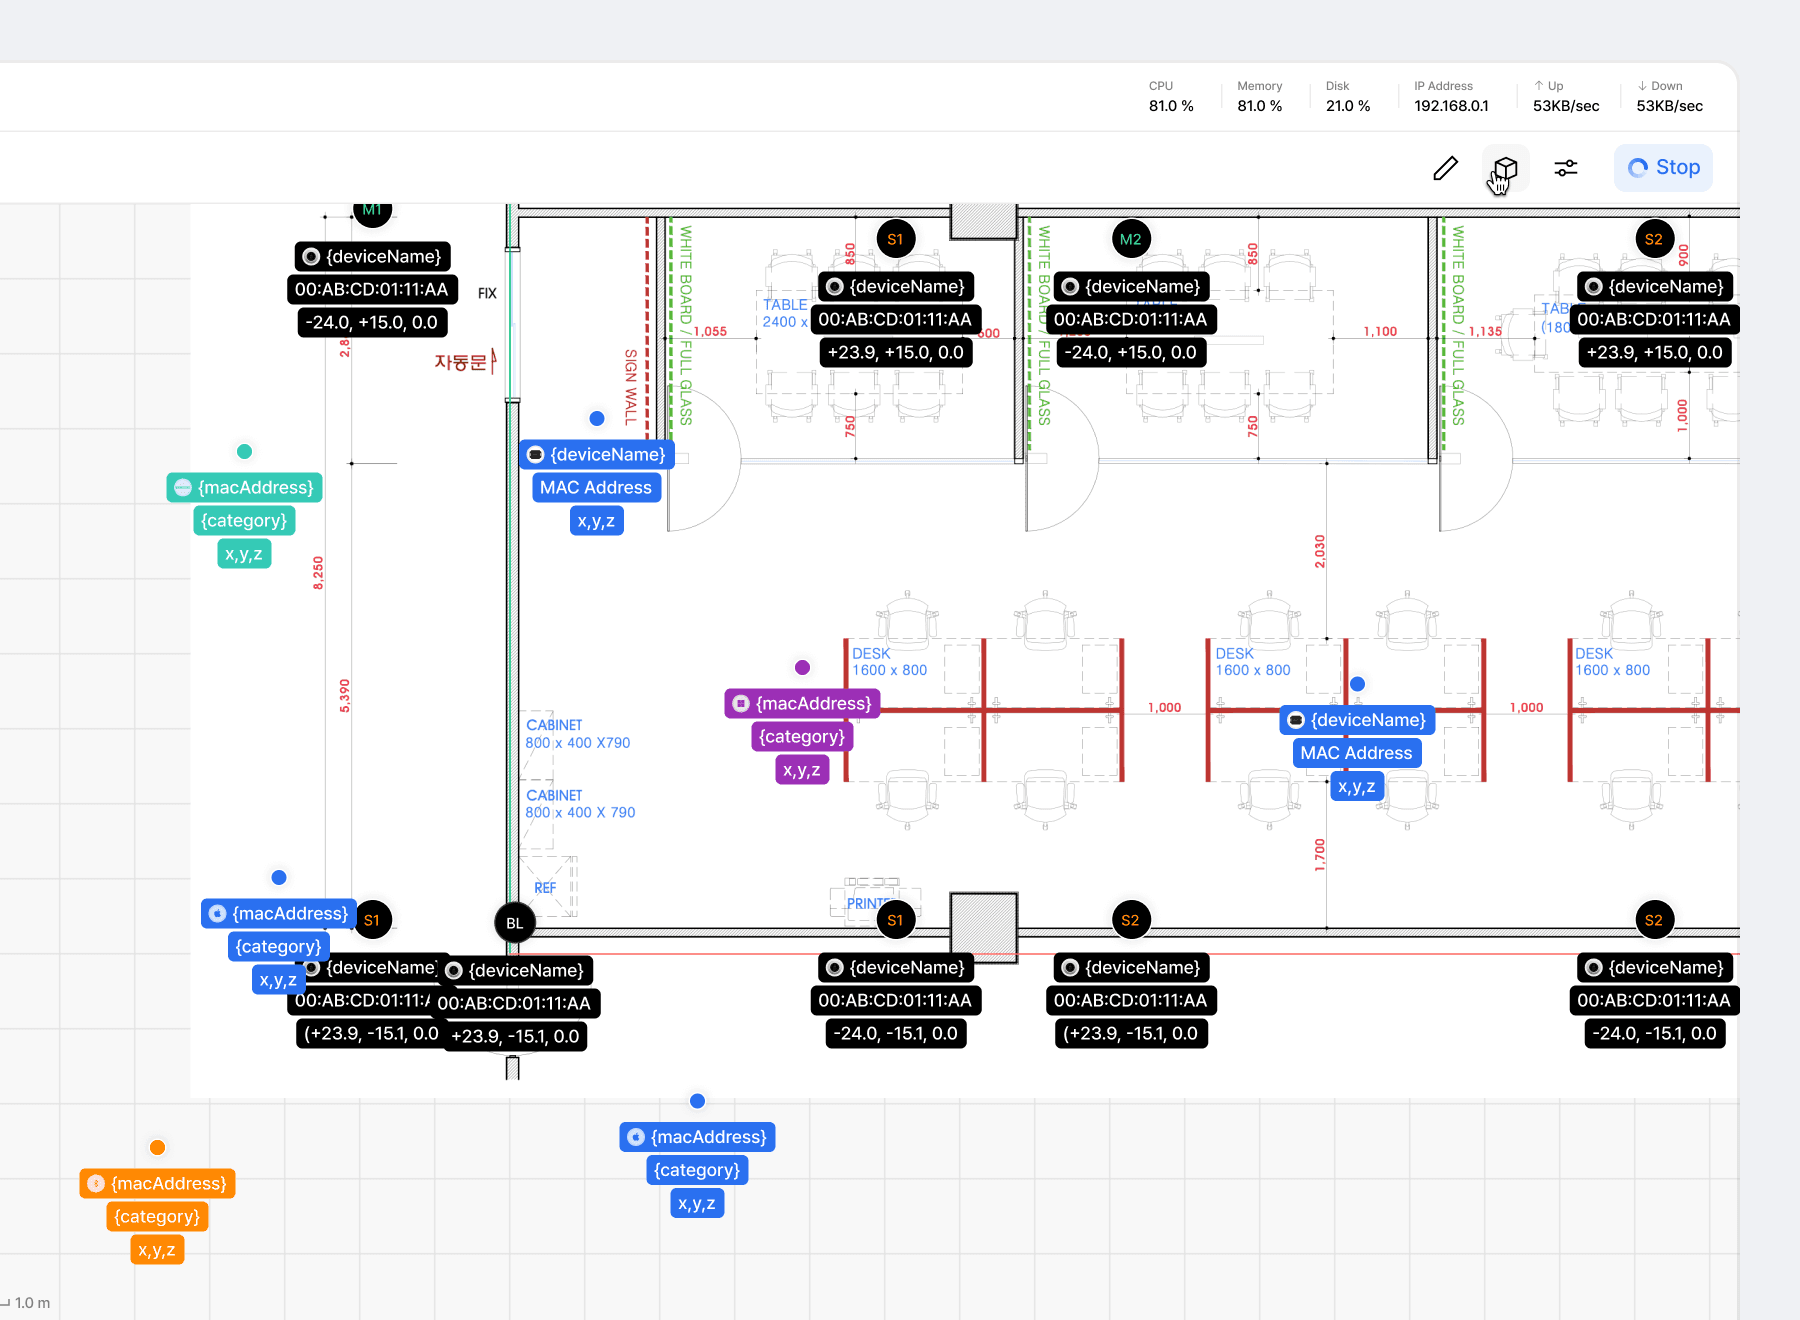Image resolution: width=1800 pixels, height=1320 pixels.
Task: Click the teal tag position dot
Action: [x=244, y=452]
